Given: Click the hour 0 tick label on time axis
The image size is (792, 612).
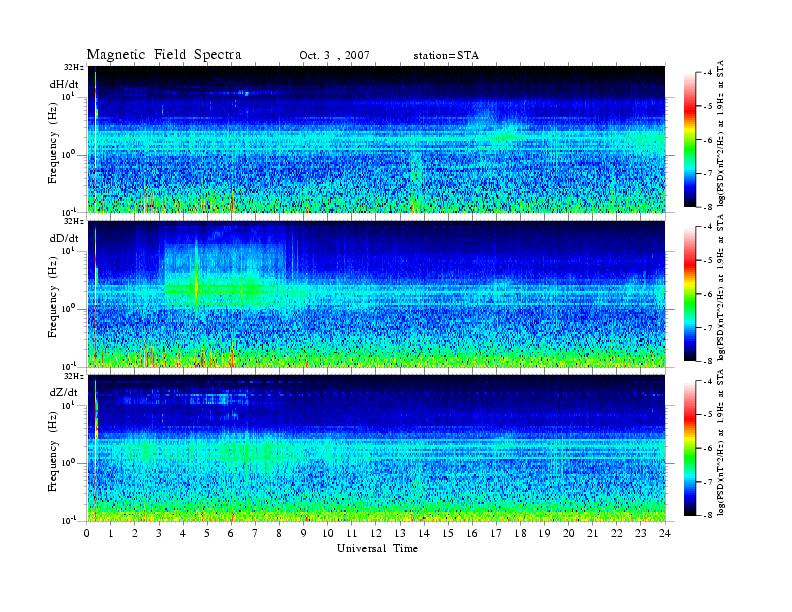Looking at the screenshot, I should coord(87,533).
